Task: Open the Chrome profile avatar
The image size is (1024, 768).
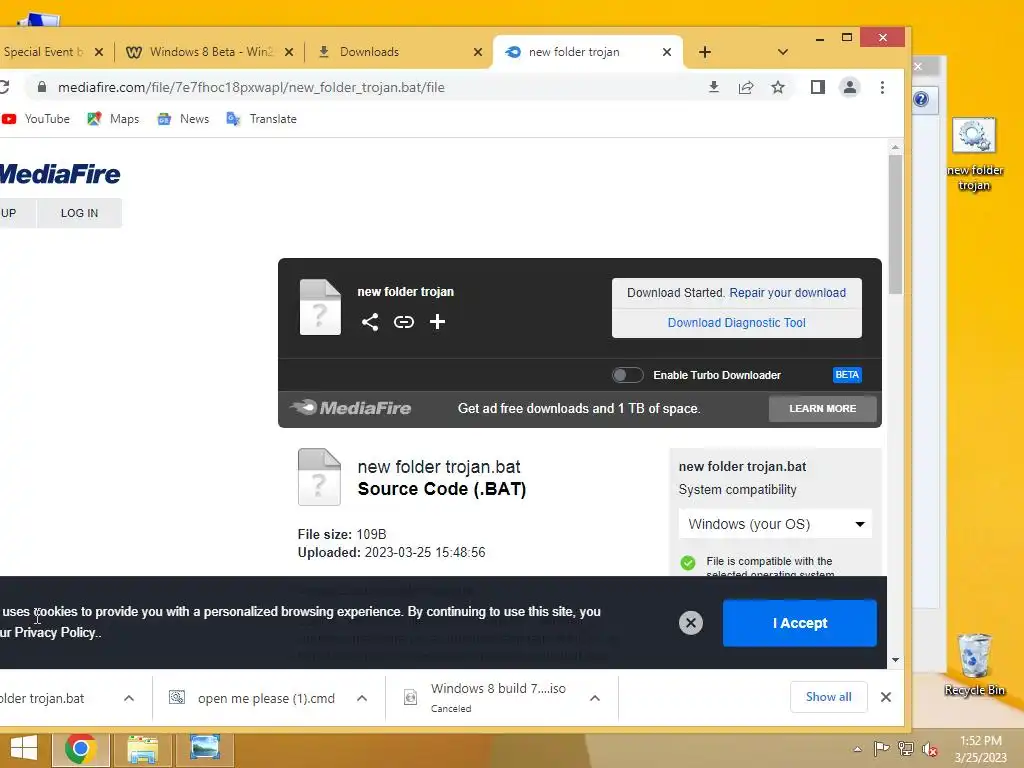Action: 850,88
